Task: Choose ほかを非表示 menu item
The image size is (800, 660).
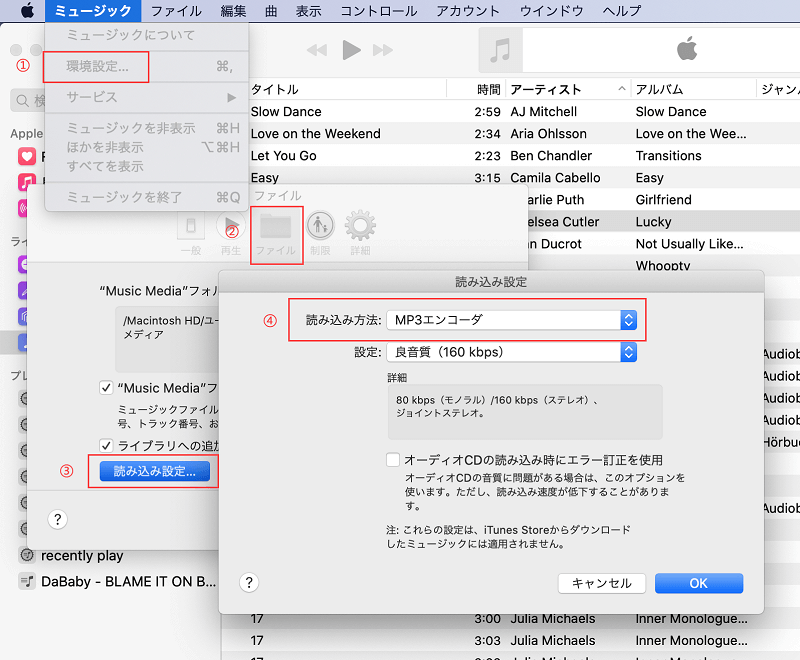Action: [147, 147]
